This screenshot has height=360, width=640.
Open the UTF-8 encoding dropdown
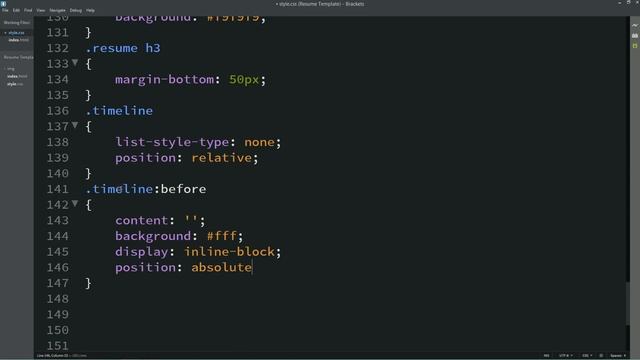click(565, 356)
